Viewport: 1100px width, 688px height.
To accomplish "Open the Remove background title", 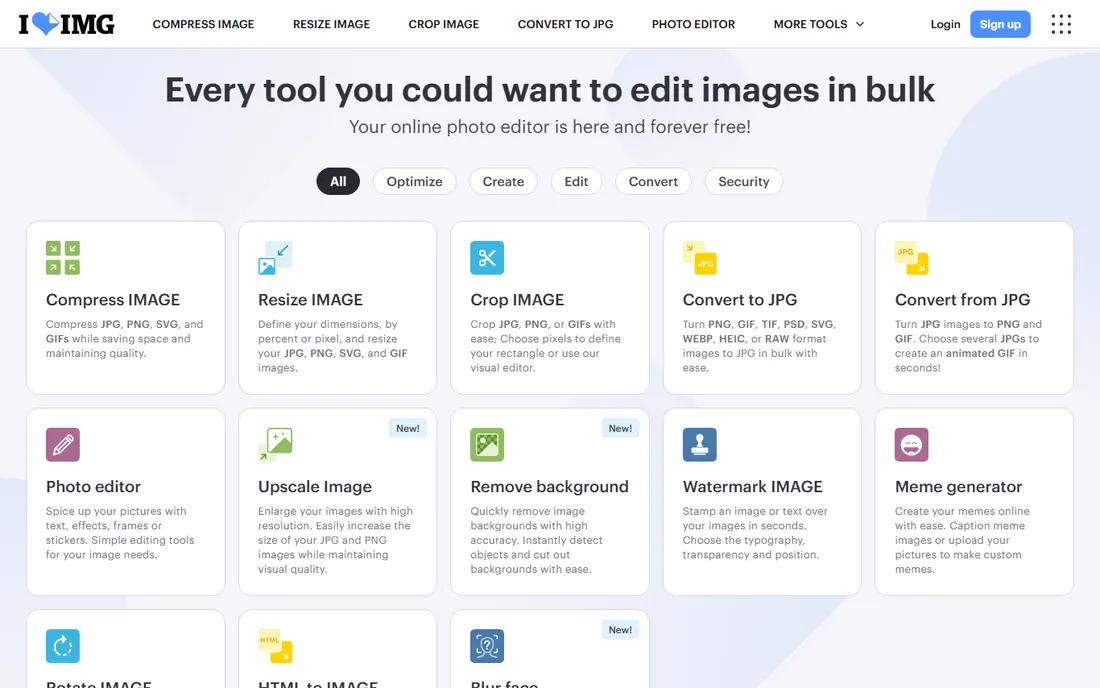I will point(549,487).
